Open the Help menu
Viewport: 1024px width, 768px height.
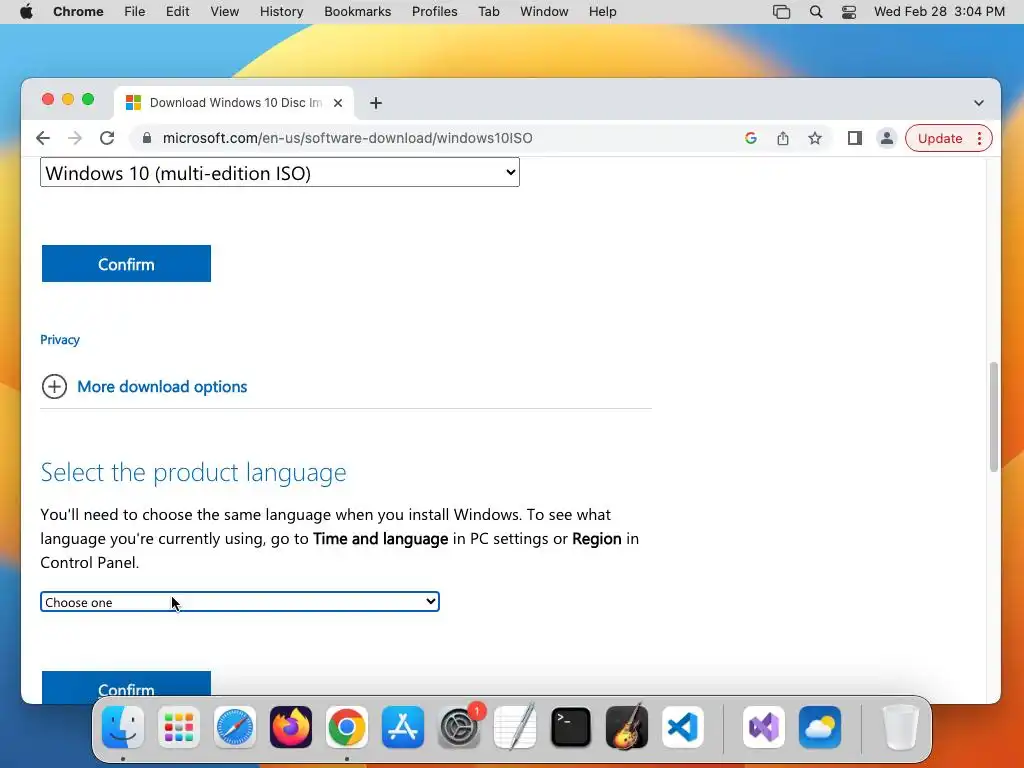pyautogui.click(x=602, y=12)
